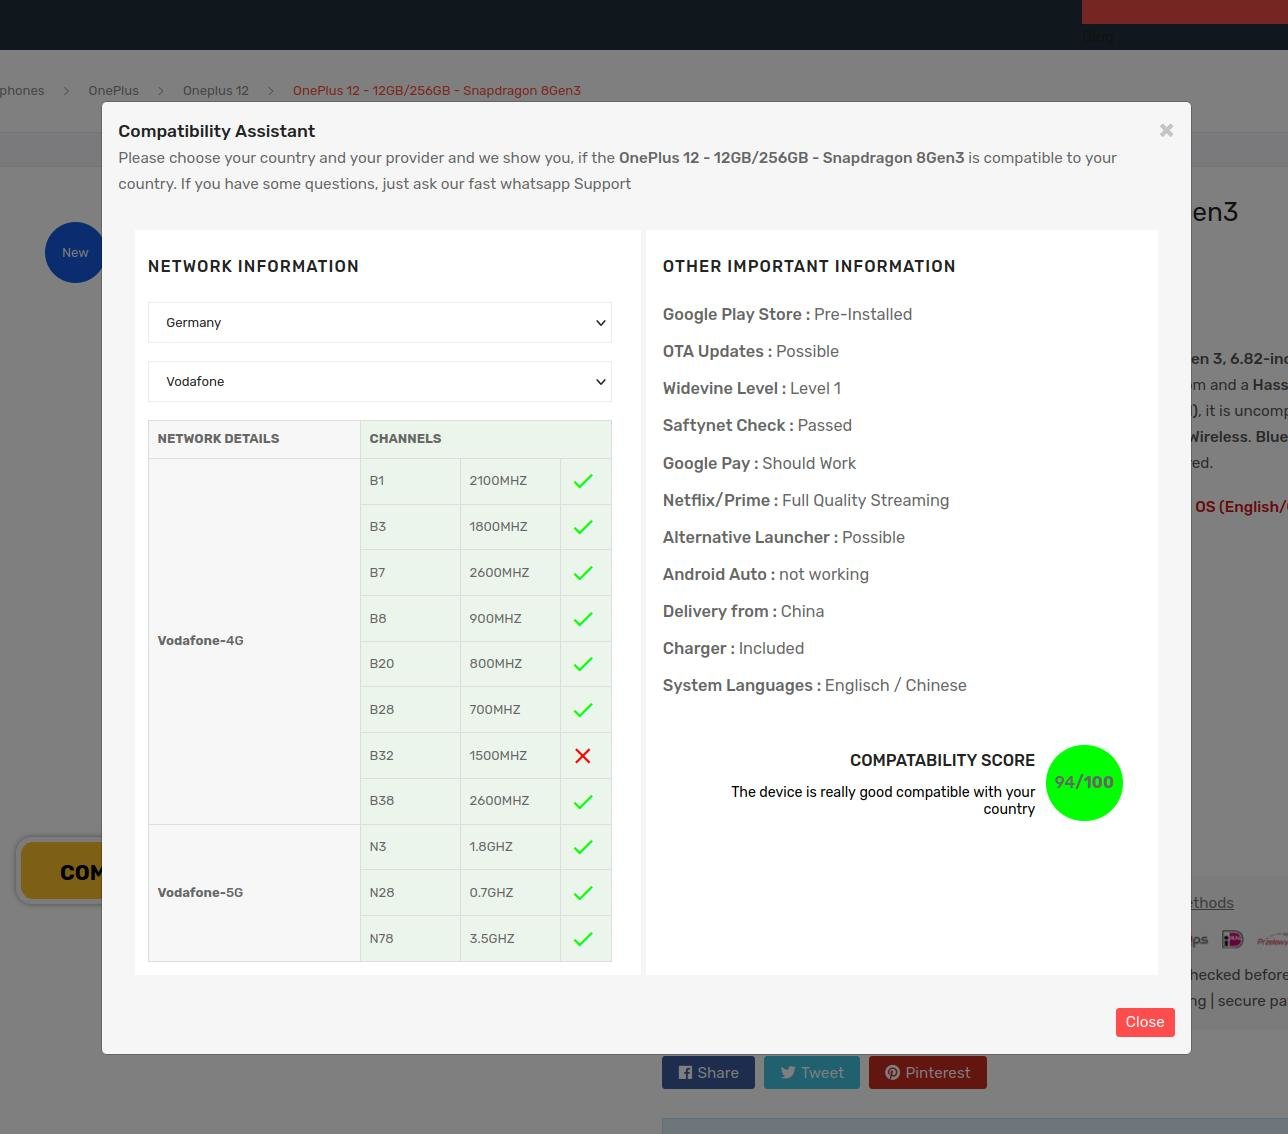
Task: Open the Oneplus 12 breadcrumb link
Action: coord(216,90)
